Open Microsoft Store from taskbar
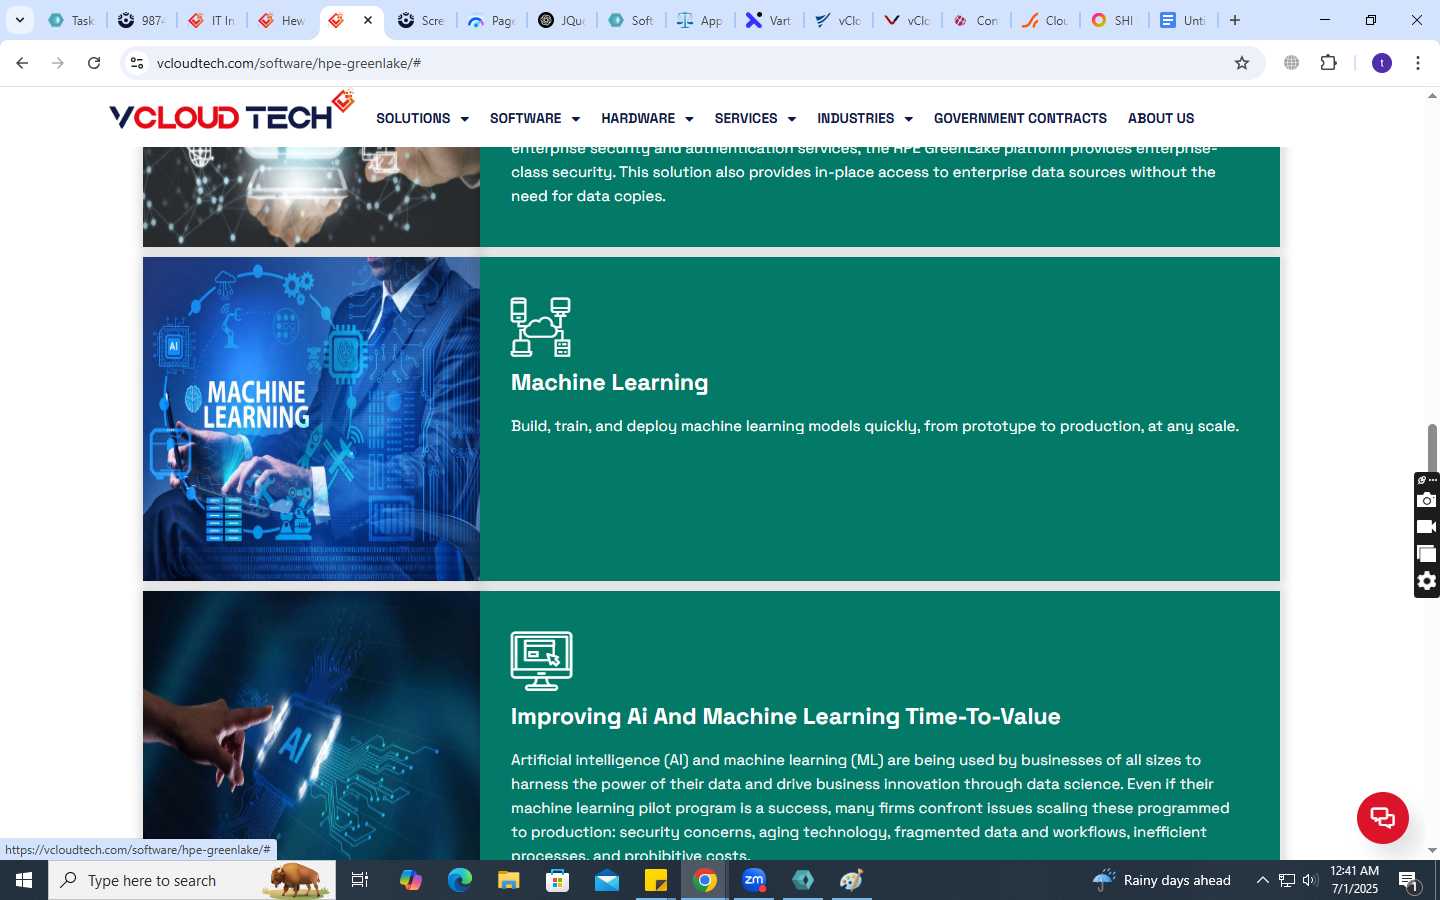 pos(557,880)
